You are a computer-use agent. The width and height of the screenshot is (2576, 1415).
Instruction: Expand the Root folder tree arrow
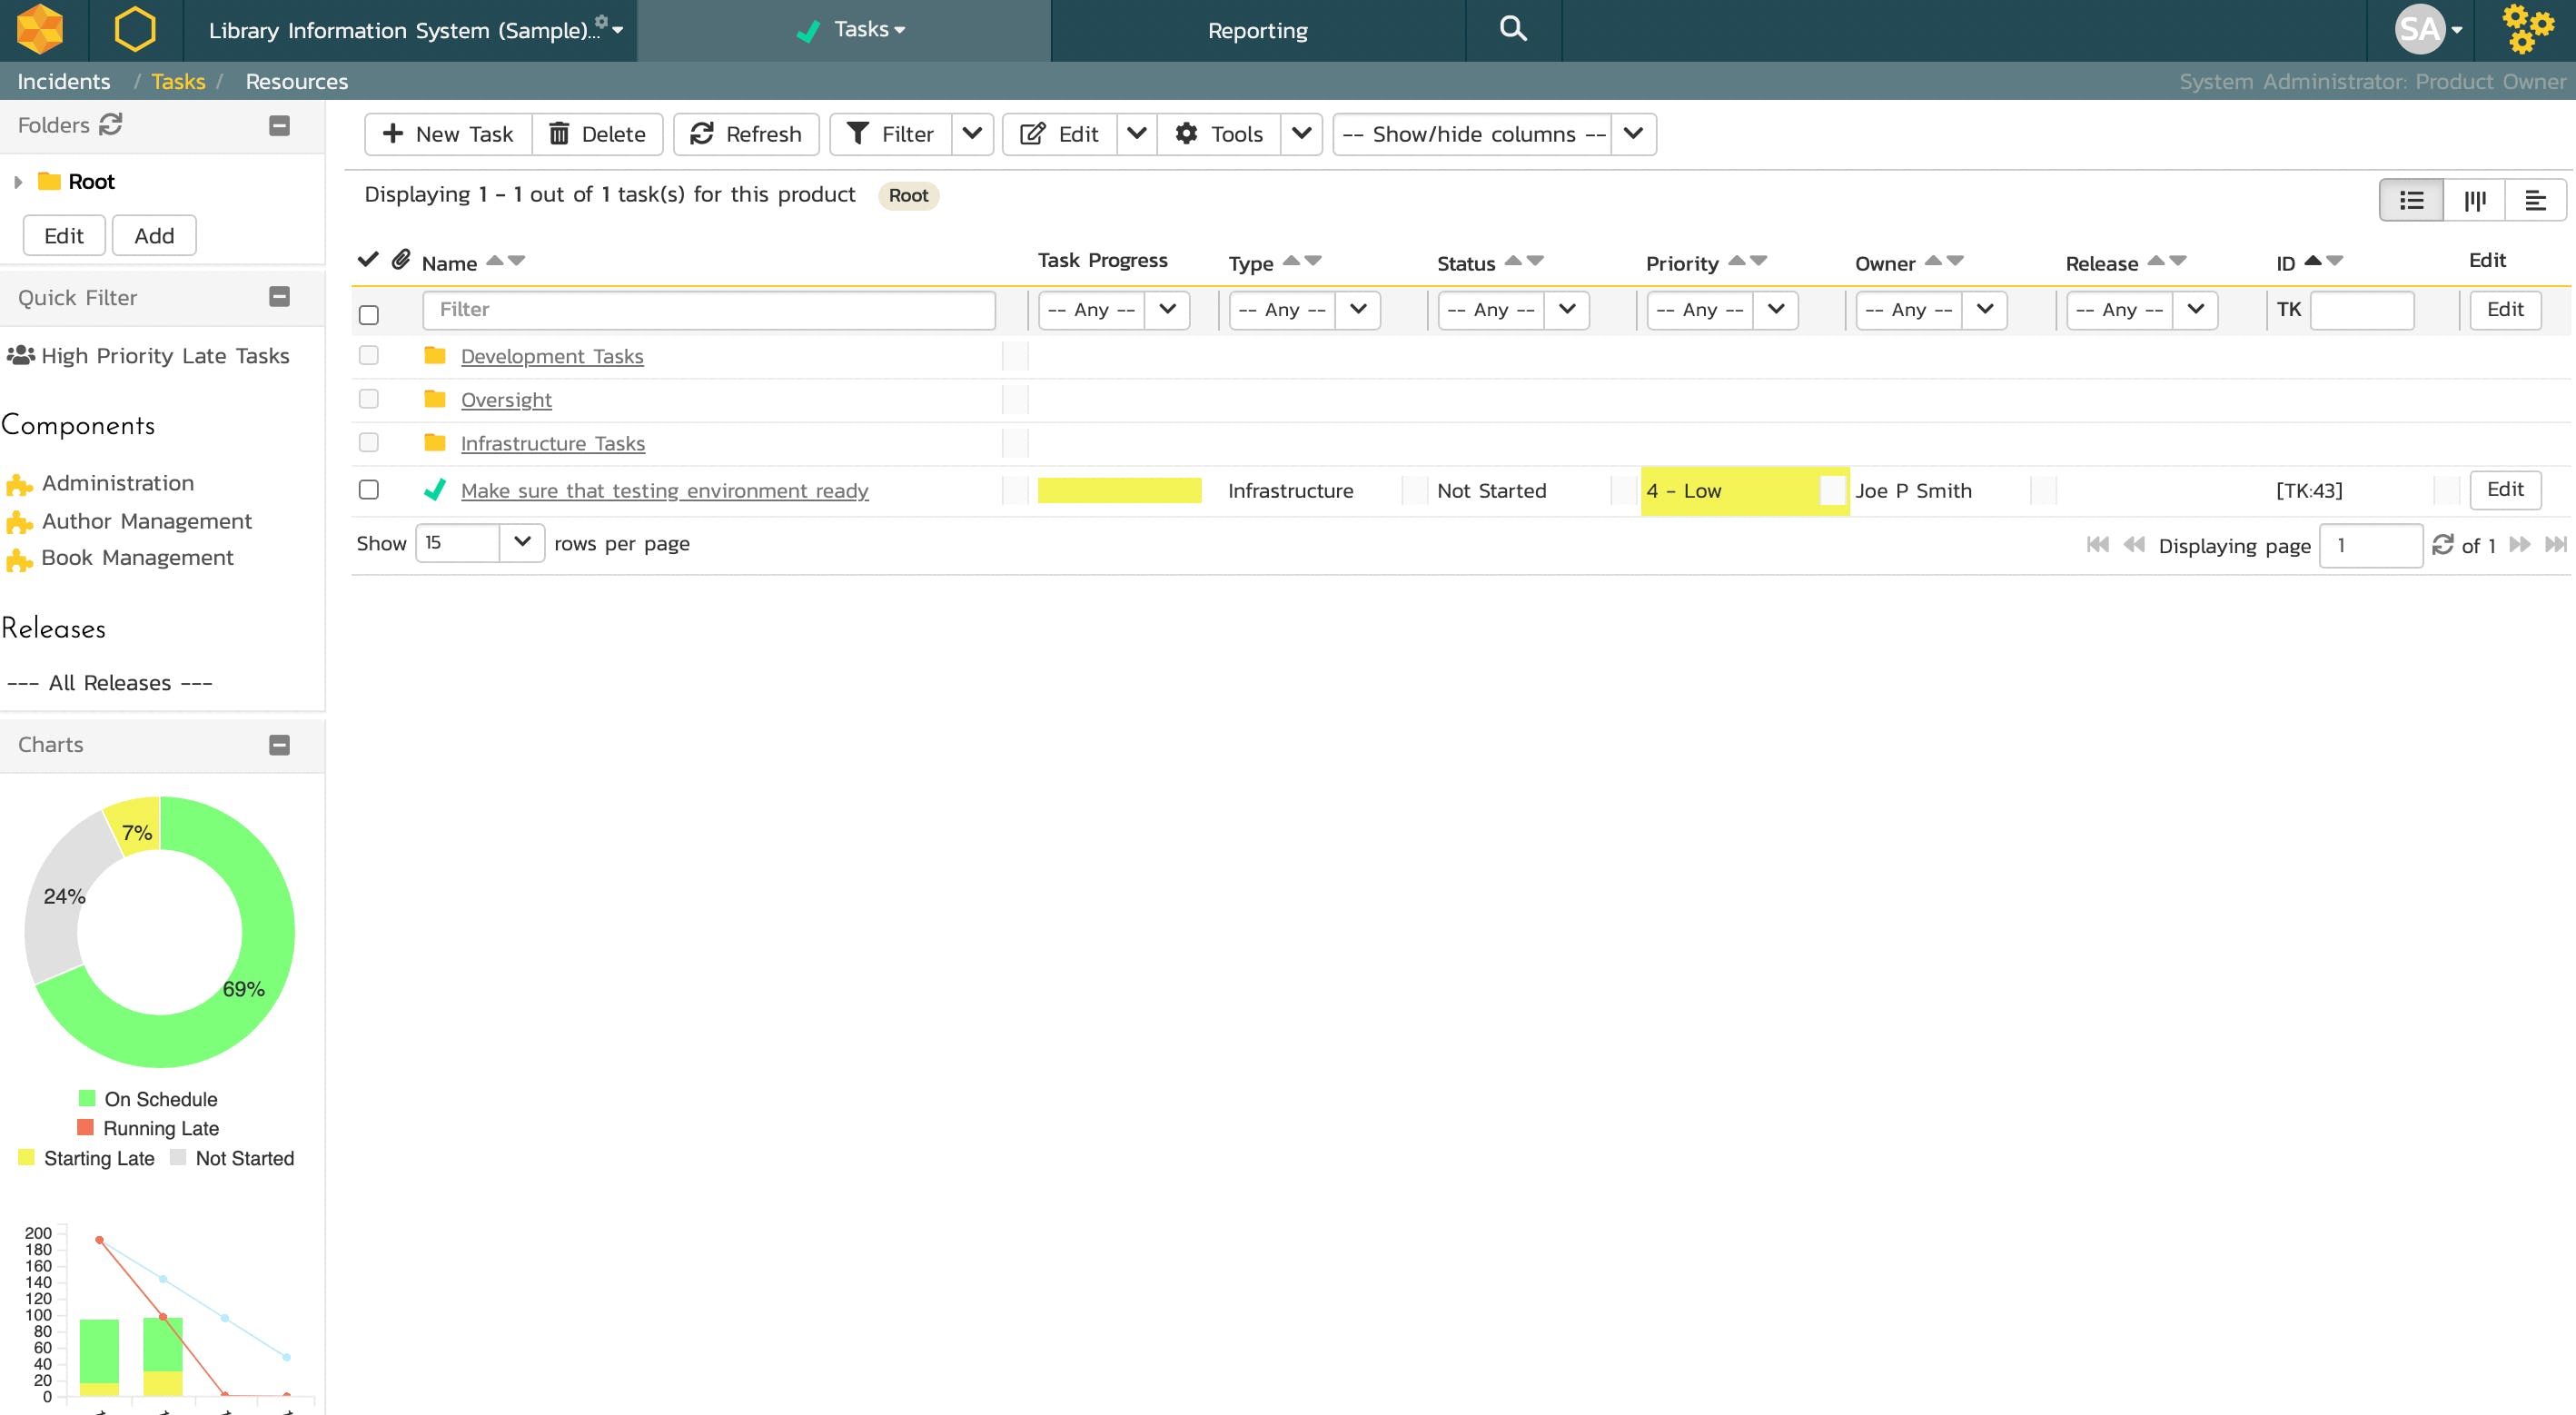pos(18,182)
